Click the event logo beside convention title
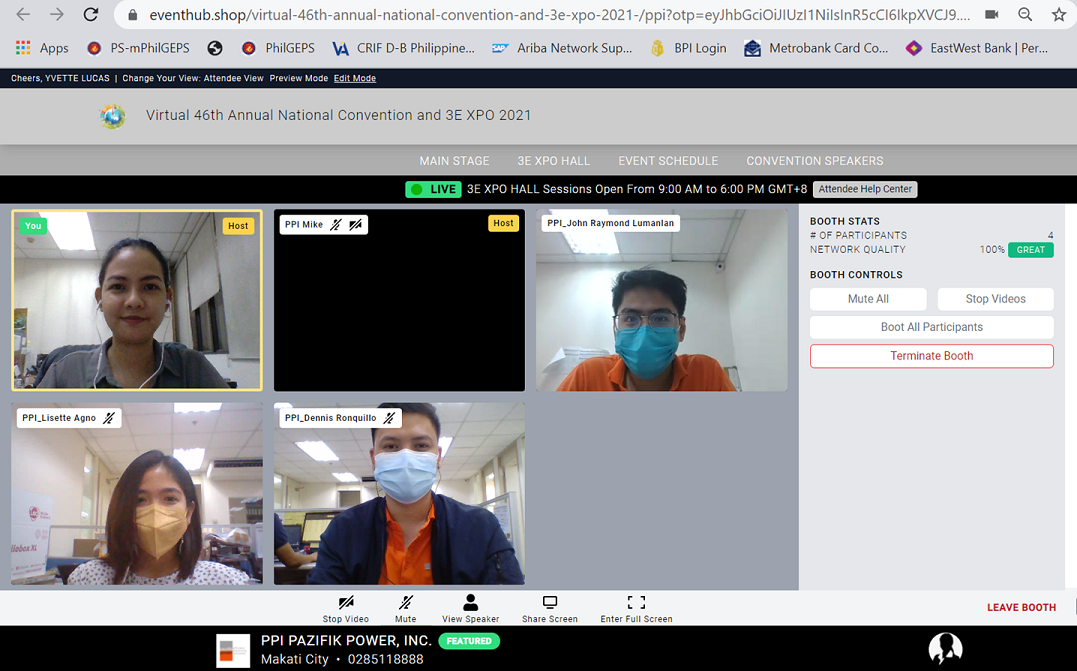This screenshot has width=1077, height=671. coord(113,116)
